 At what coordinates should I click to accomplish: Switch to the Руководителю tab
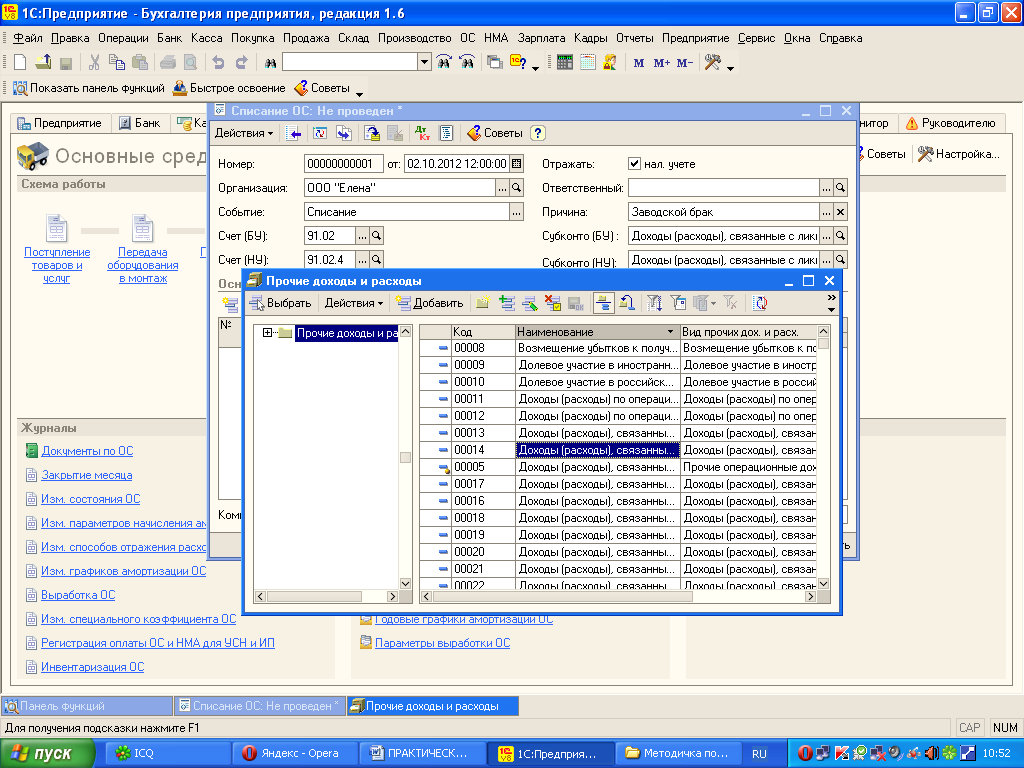pyautogui.click(x=951, y=123)
